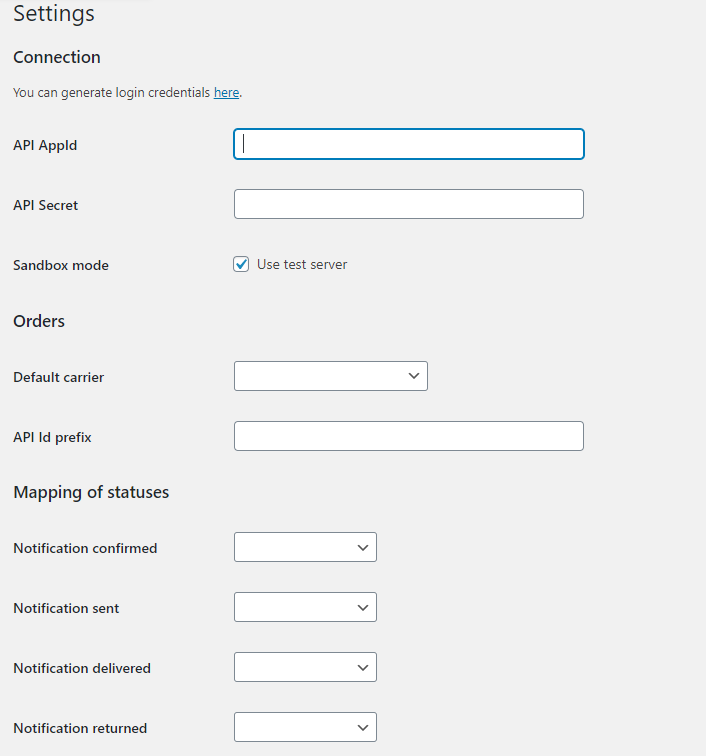Open the Default carrier dropdown
This screenshot has width=706, height=756.
331,376
